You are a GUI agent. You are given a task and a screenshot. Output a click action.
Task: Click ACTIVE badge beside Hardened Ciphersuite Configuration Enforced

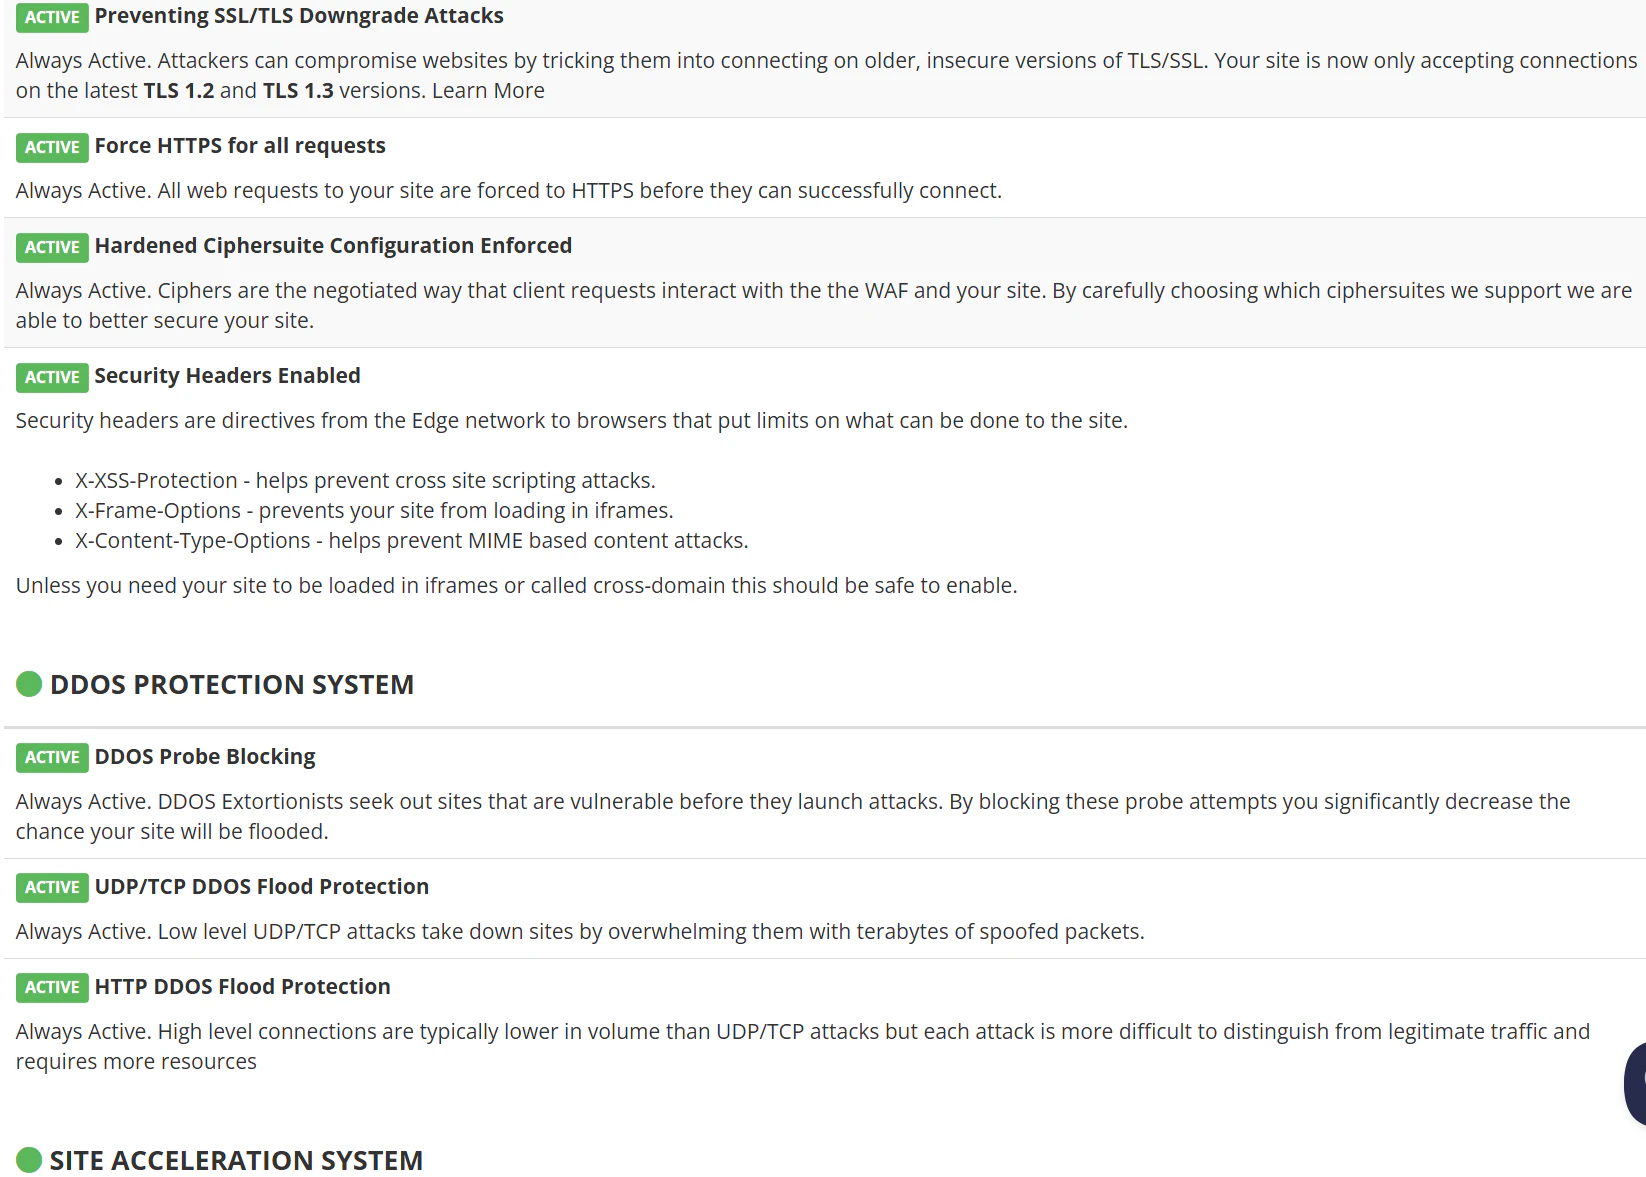tap(52, 247)
